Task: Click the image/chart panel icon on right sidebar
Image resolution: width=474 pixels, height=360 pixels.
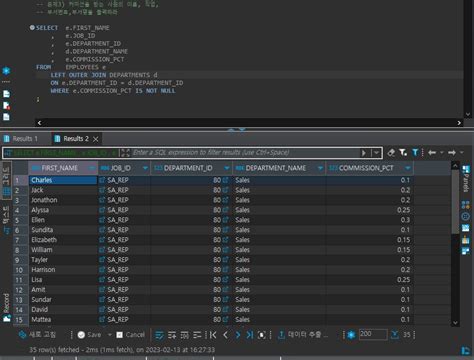Action: [466, 228]
